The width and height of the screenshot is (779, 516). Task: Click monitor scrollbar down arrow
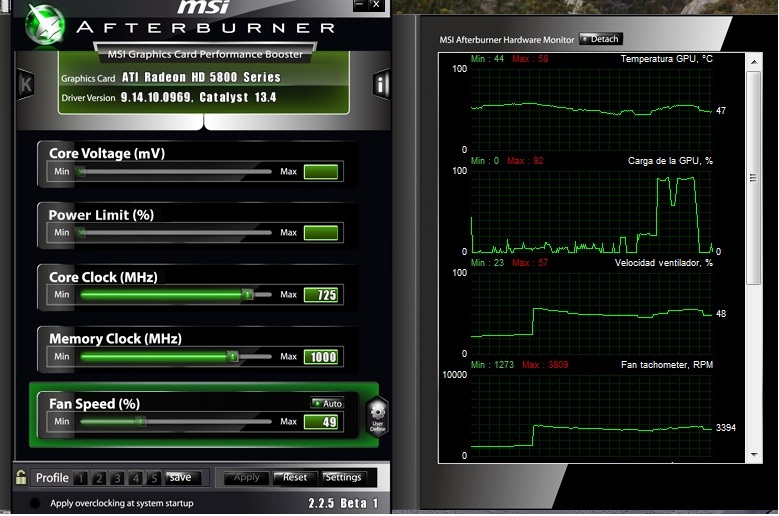coord(754,454)
